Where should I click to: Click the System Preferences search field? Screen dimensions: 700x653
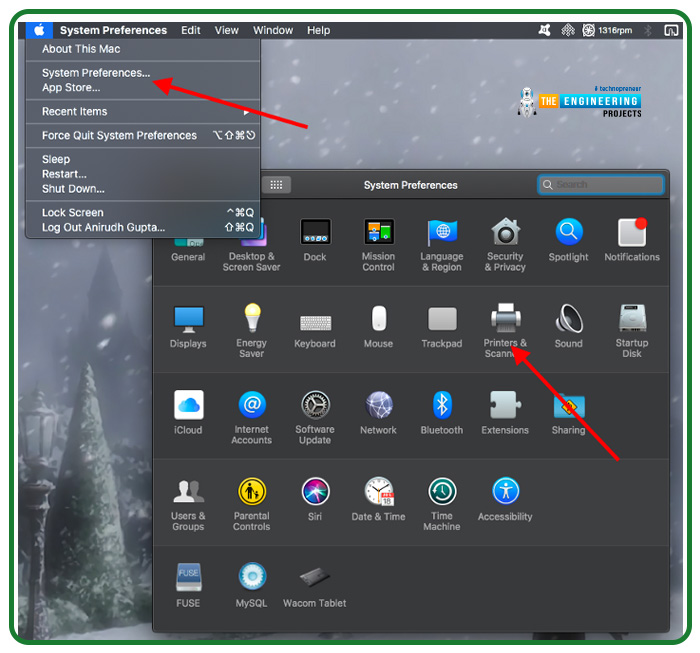(601, 184)
